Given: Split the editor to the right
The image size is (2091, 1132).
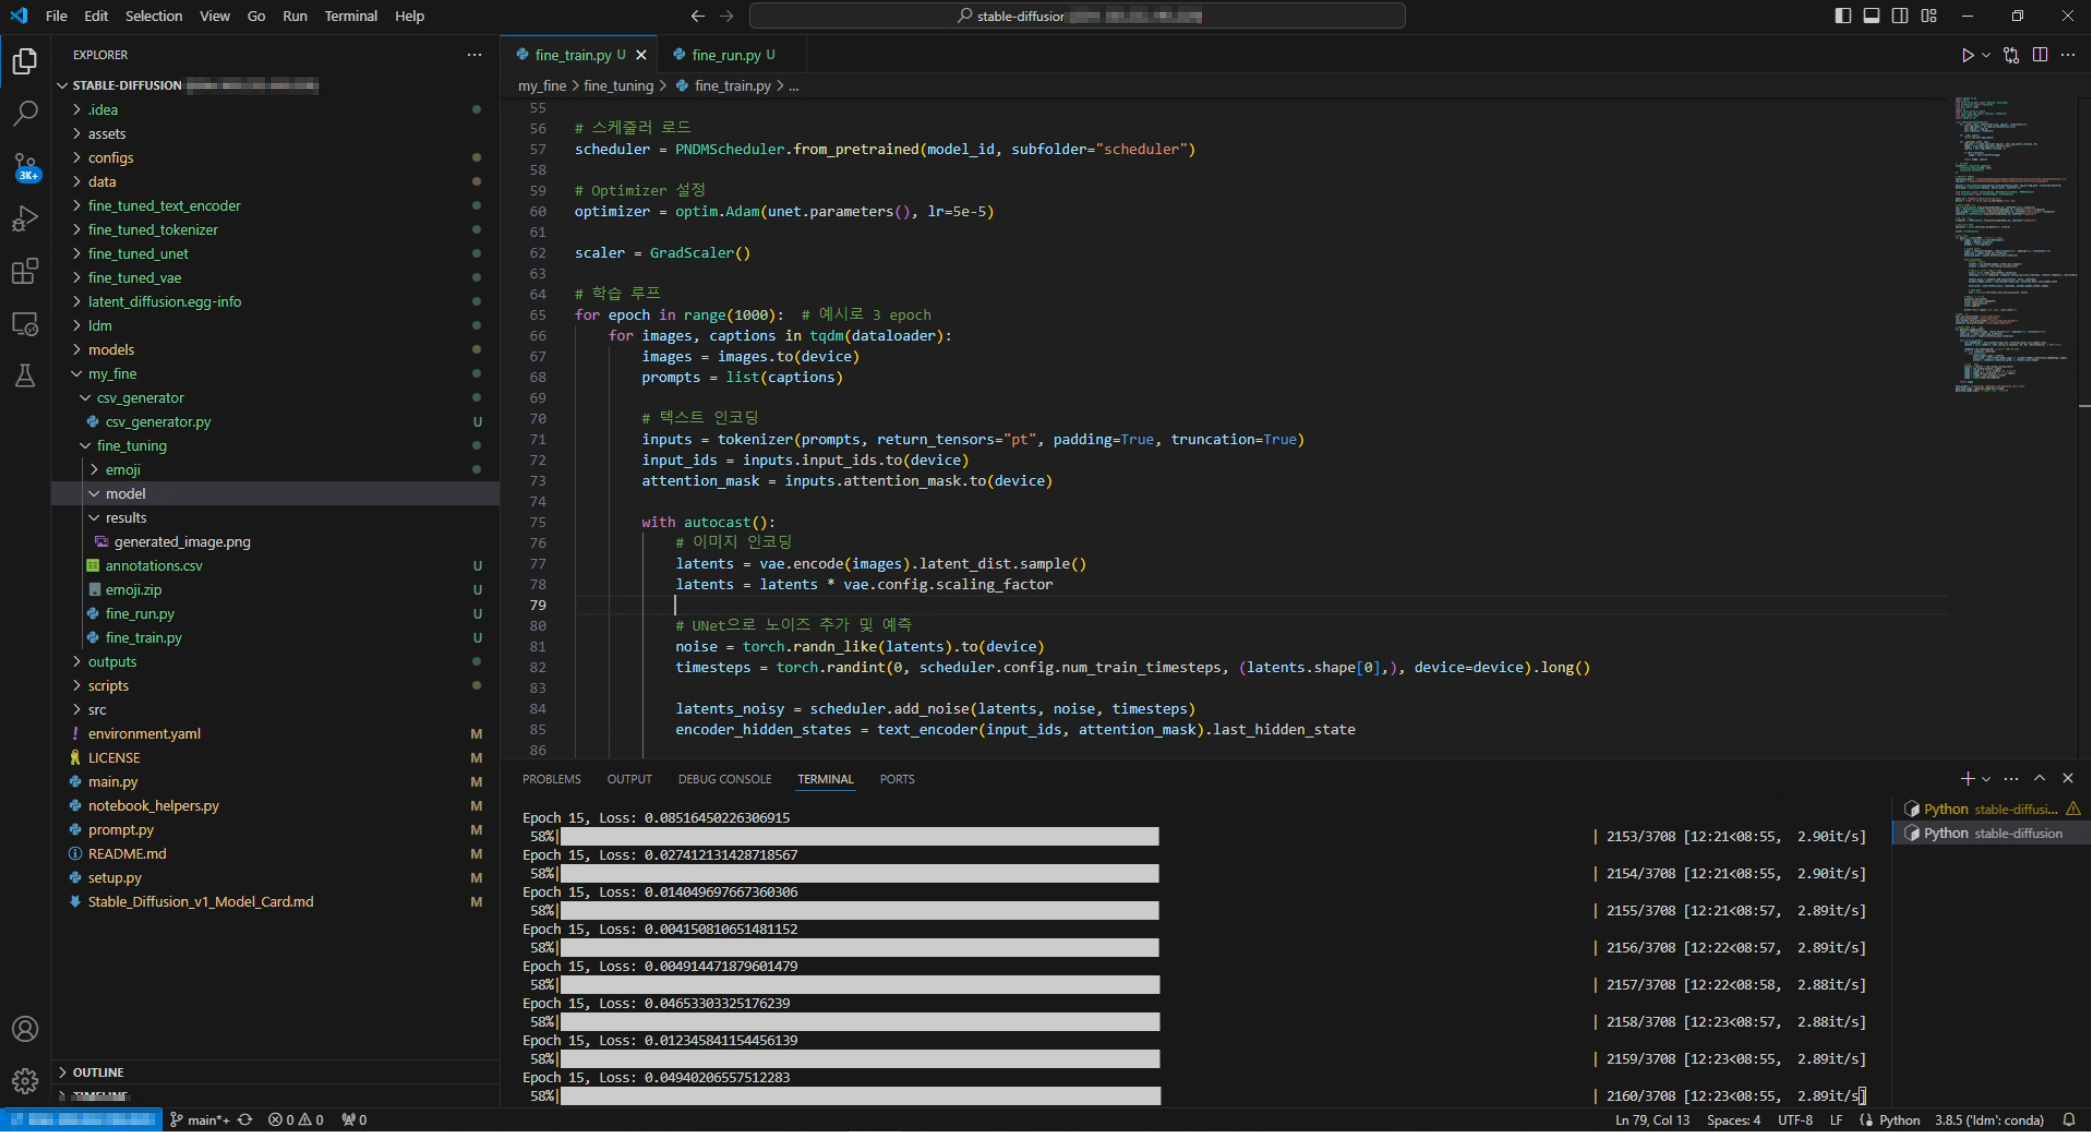Looking at the screenshot, I should point(2039,55).
